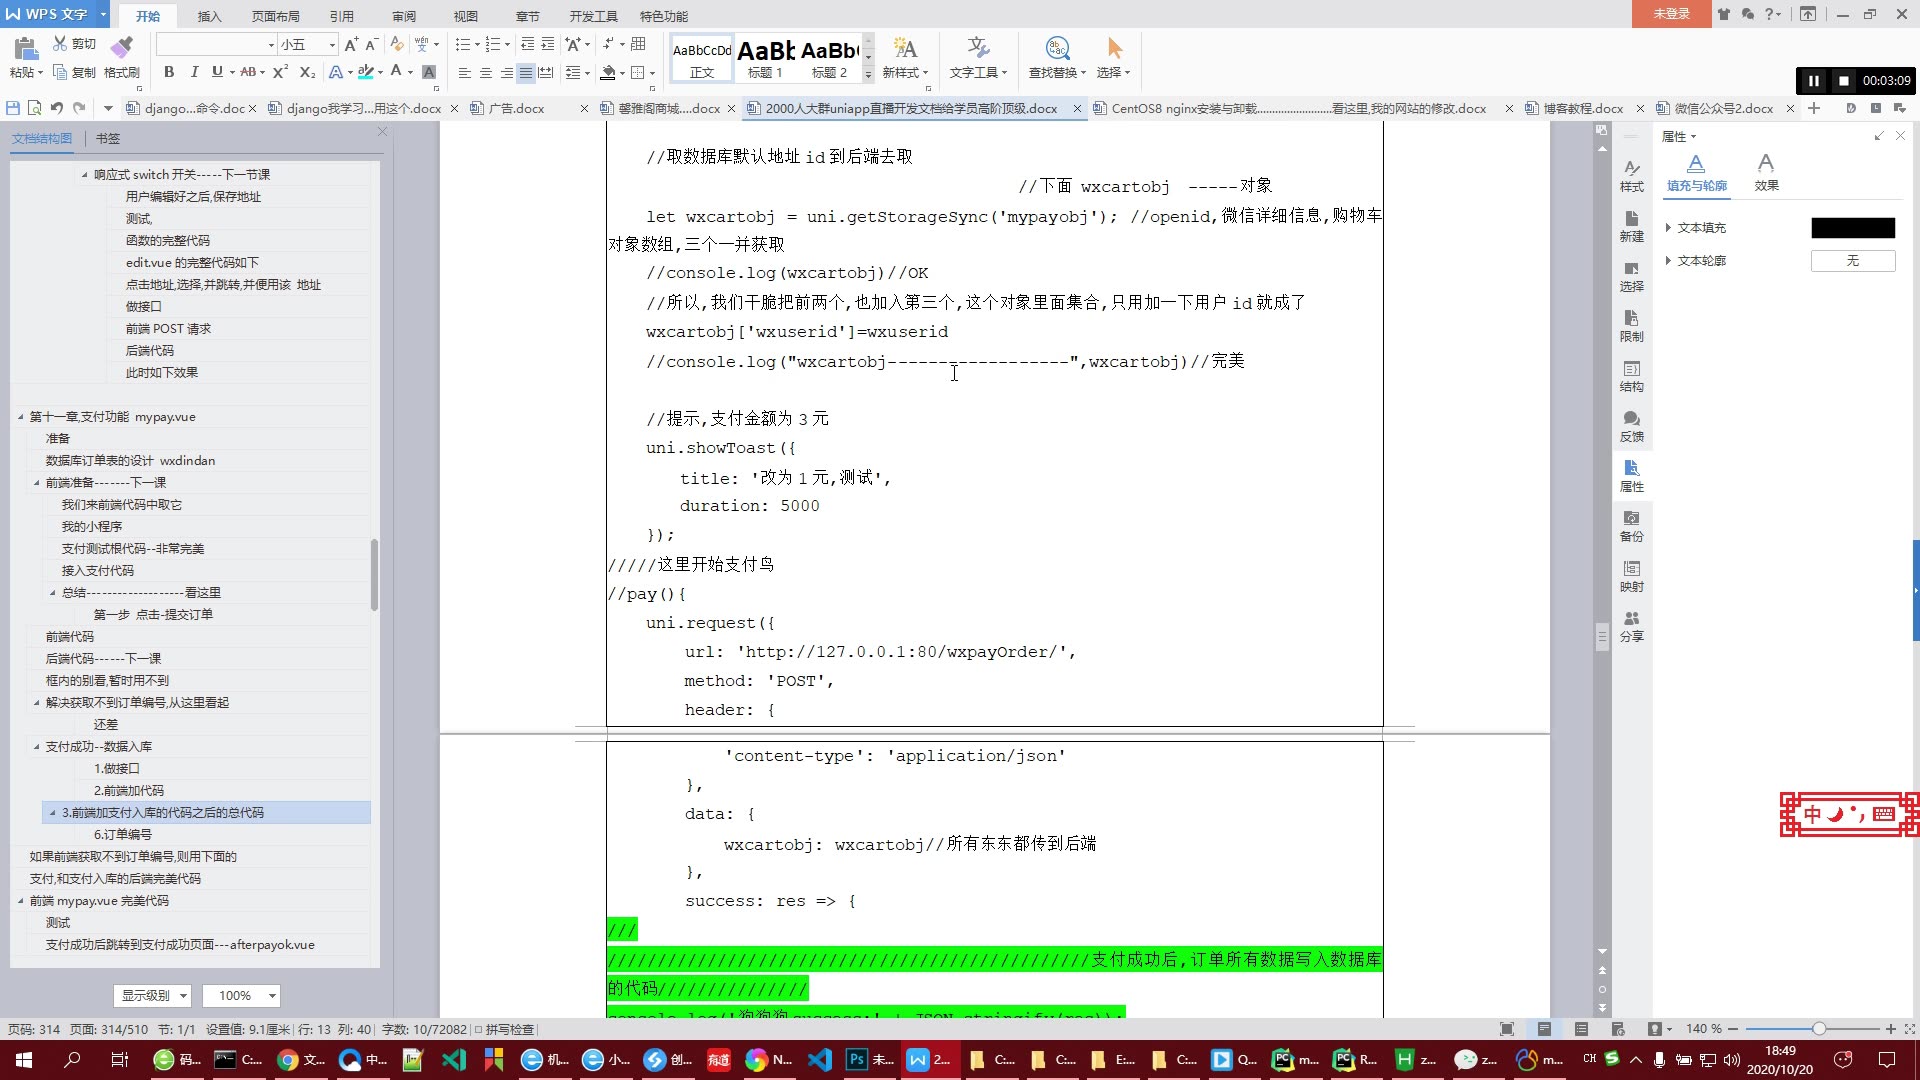Expand the 文本填充 property section
The image size is (1920, 1080).
click(1668, 228)
